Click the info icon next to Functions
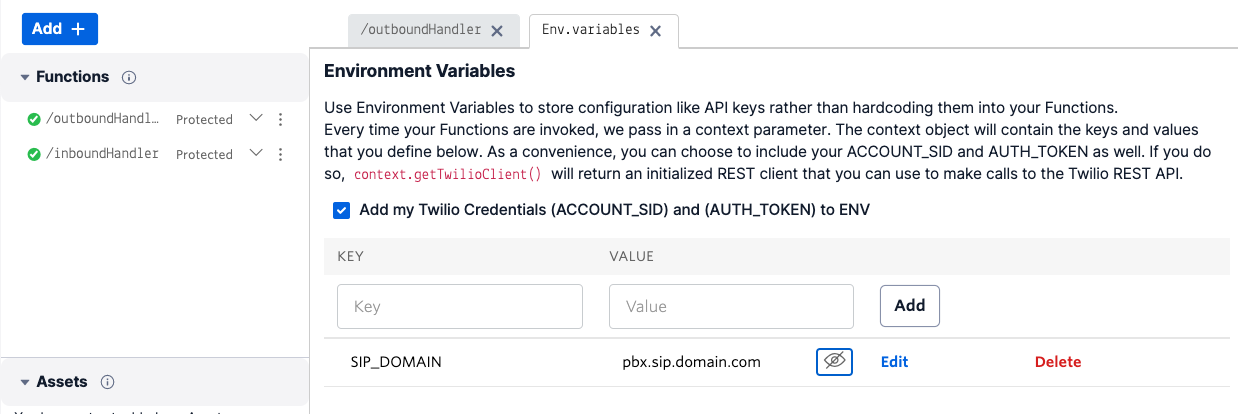The height and width of the screenshot is (414, 1238). tap(129, 77)
